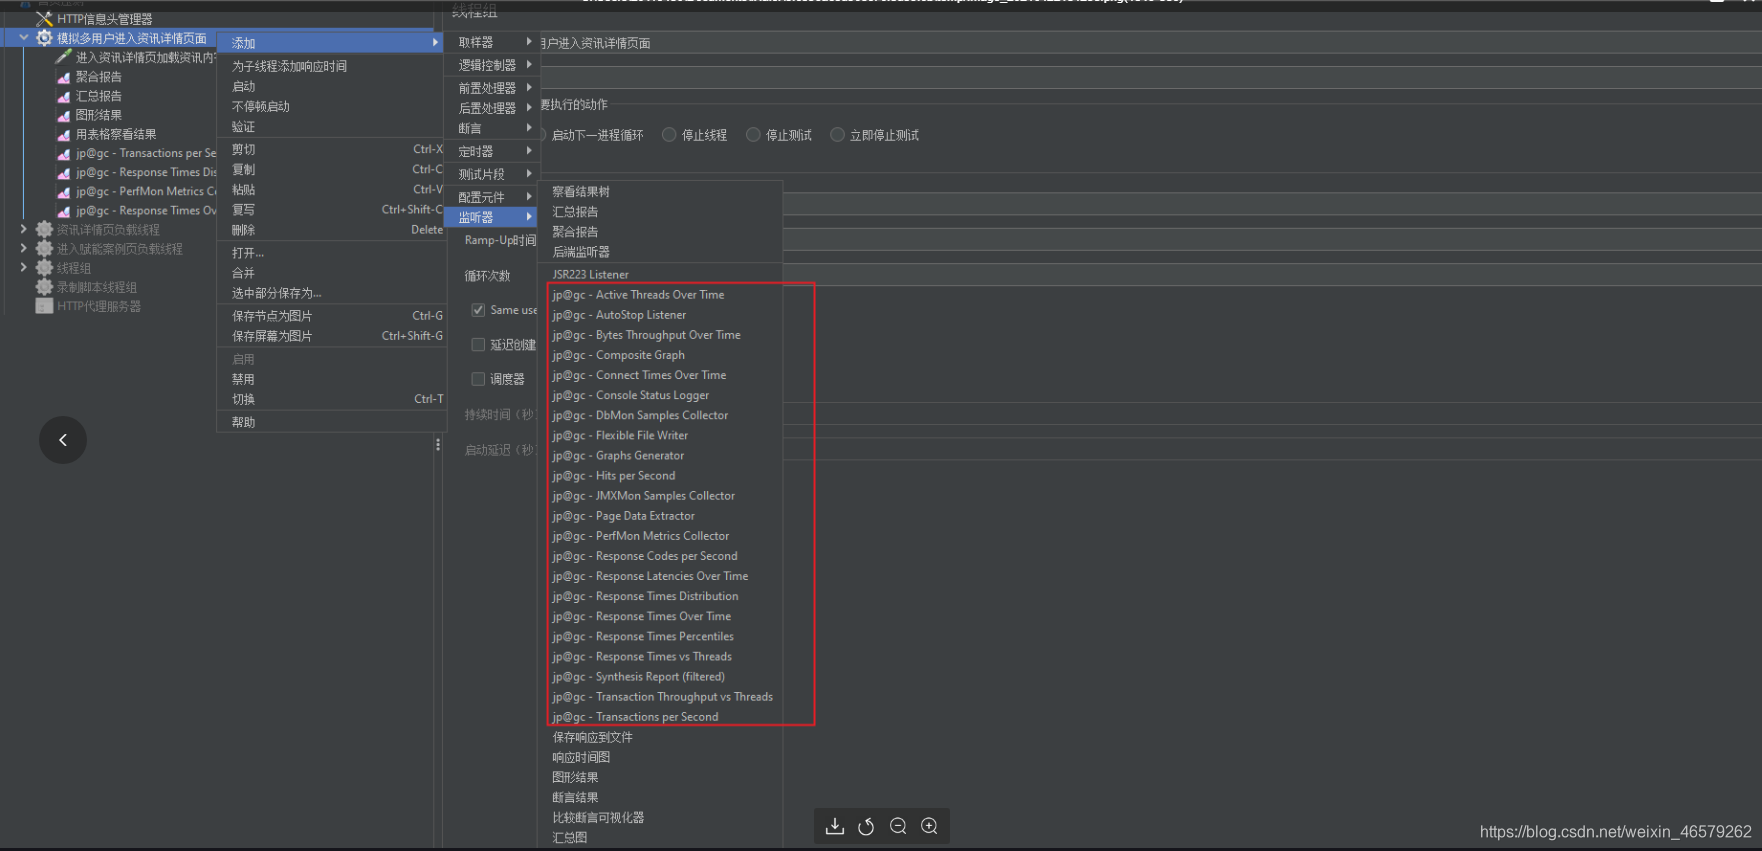Viewport: 1762px width, 851px height.
Task: Click the 图形结果 listener icon in tree
Action: 64,115
